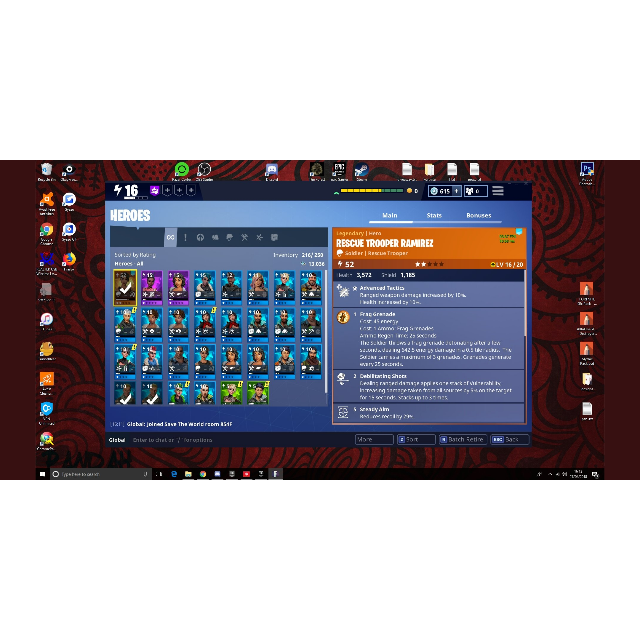This screenshot has height=640, width=640.
Task: Select the gold-bordered checked hero card
Action: (125, 288)
